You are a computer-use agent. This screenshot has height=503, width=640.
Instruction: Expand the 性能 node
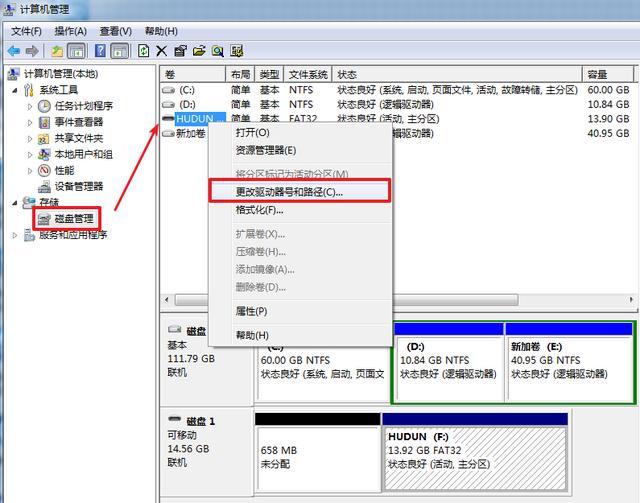tap(30, 170)
